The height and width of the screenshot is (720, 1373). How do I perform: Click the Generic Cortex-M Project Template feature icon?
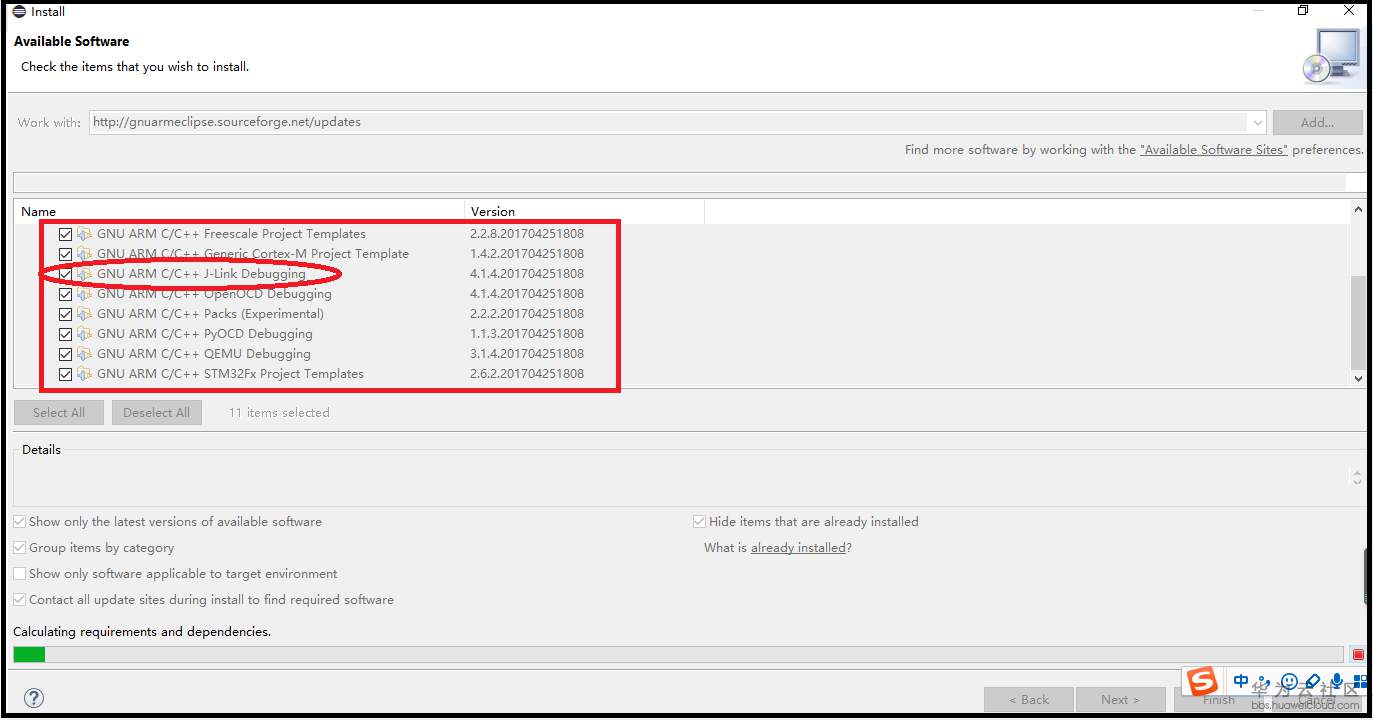(x=84, y=254)
